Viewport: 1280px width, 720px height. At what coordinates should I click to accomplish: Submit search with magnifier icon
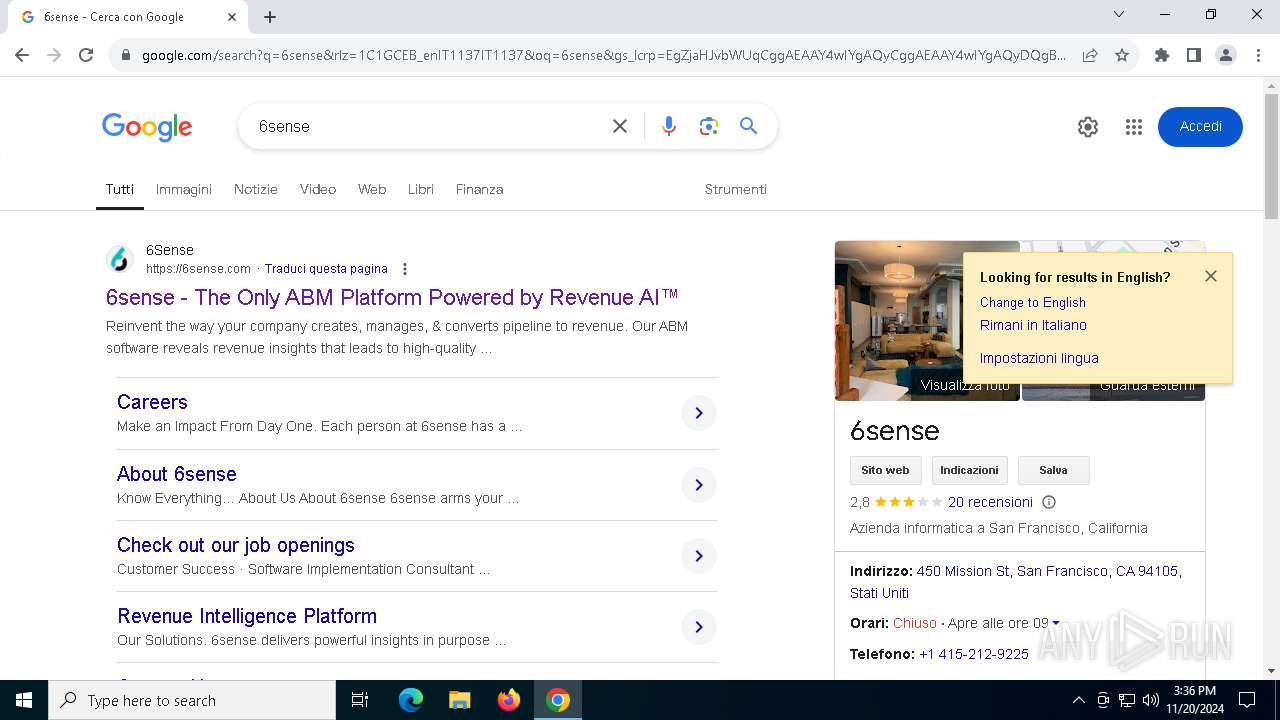[748, 126]
